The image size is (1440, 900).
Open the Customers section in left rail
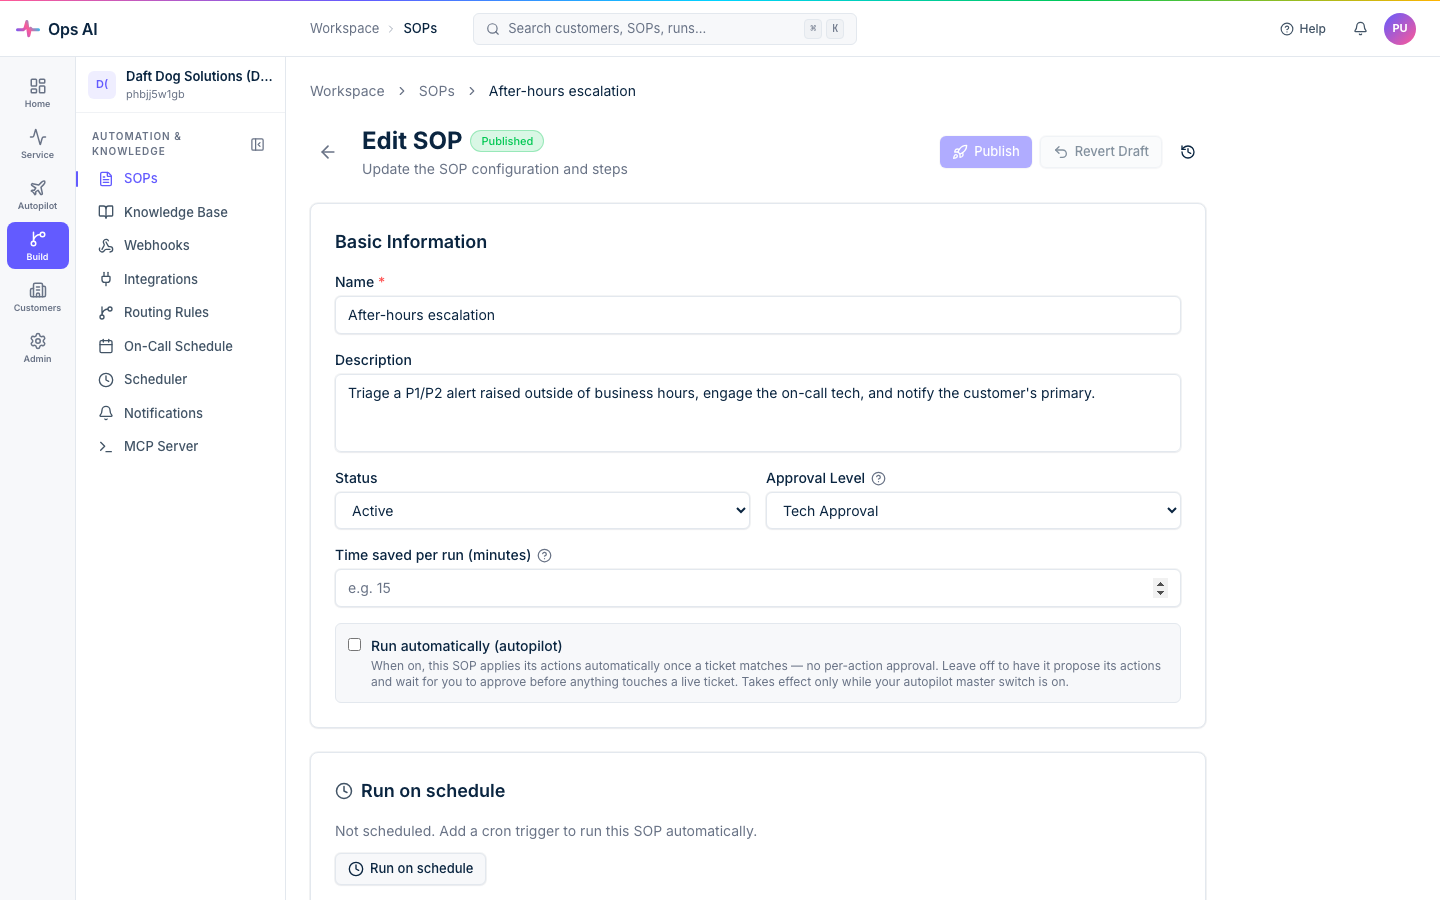(x=37, y=297)
